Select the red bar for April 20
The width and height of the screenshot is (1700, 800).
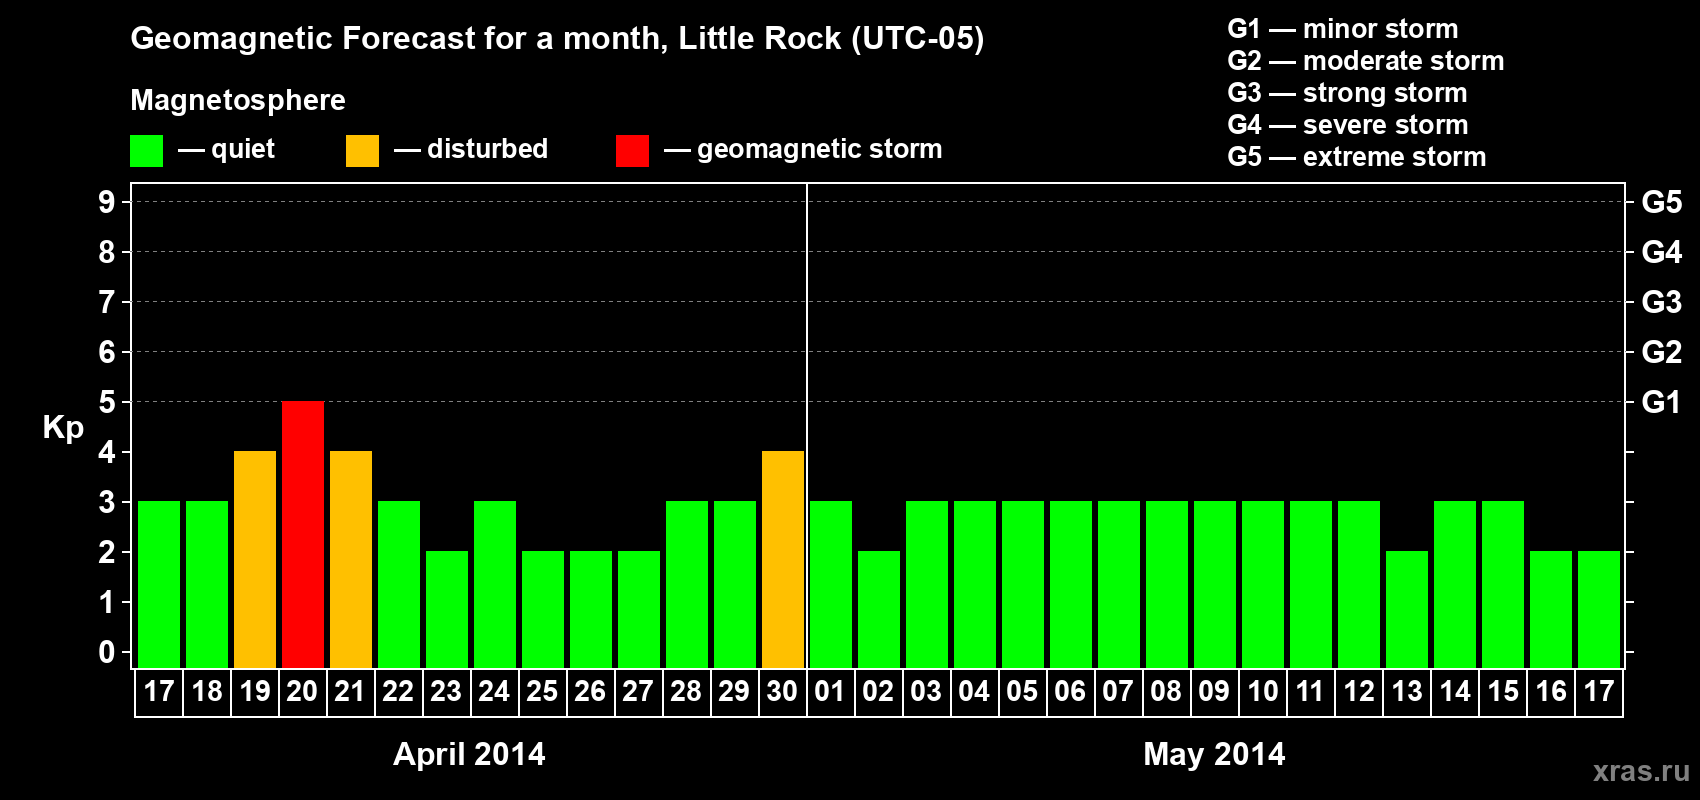point(303,534)
